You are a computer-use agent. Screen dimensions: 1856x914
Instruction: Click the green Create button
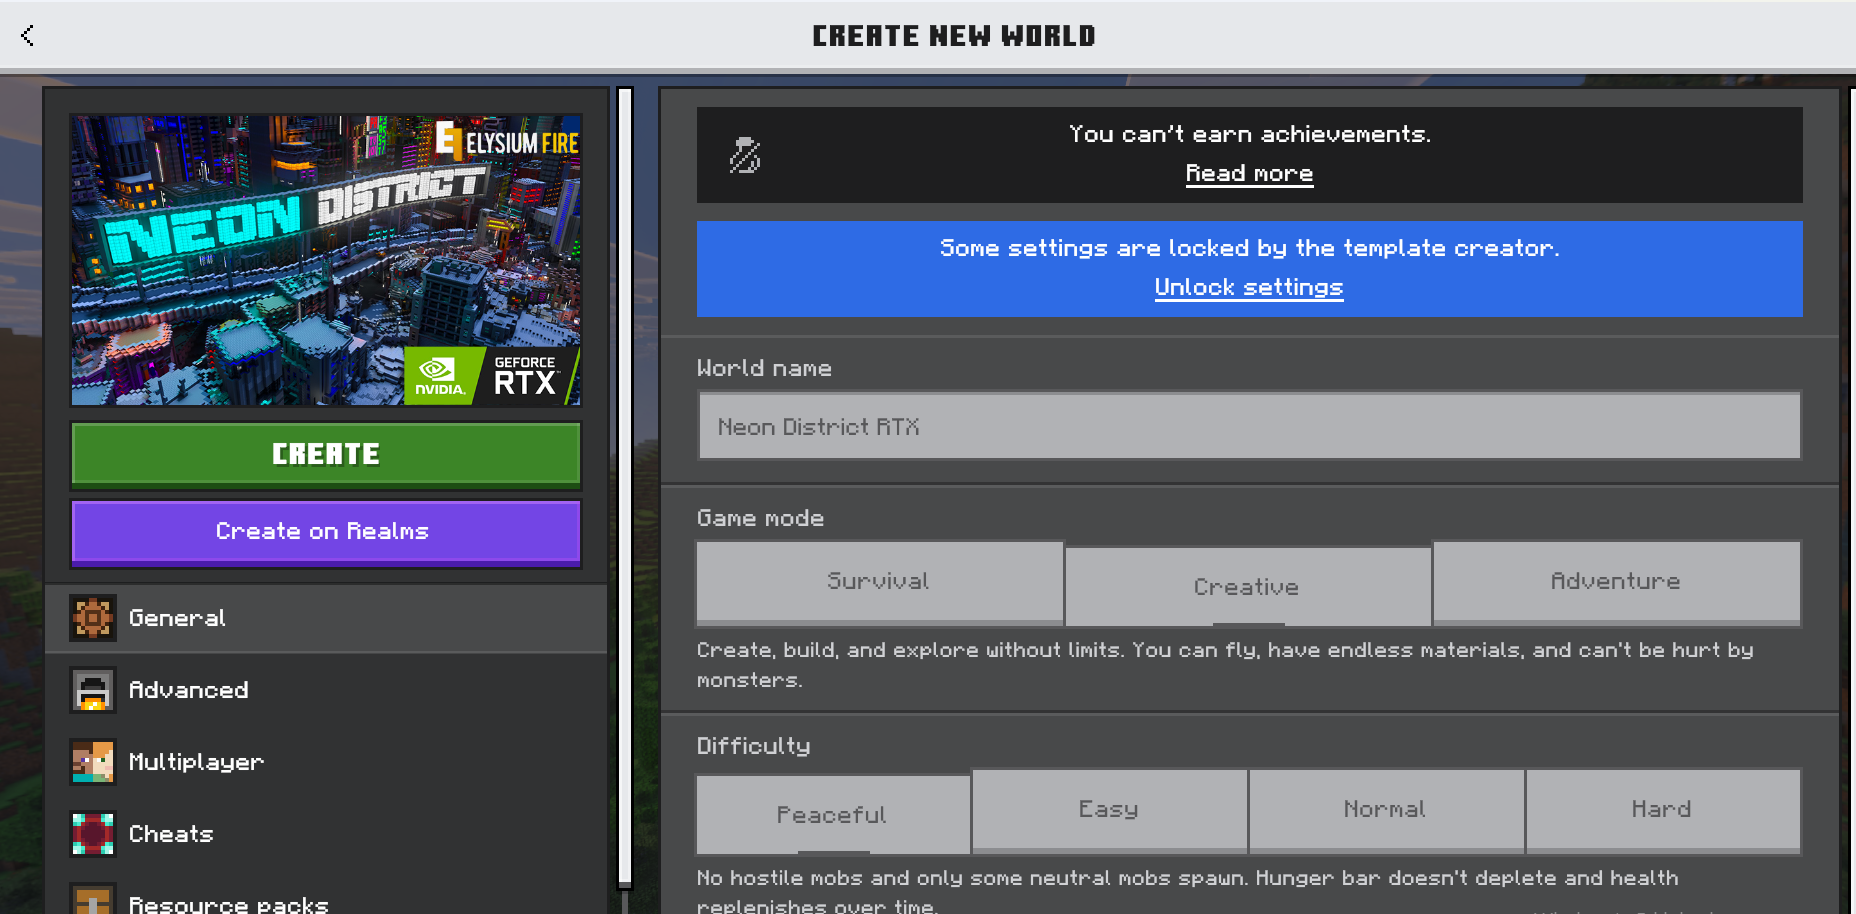click(326, 455)
